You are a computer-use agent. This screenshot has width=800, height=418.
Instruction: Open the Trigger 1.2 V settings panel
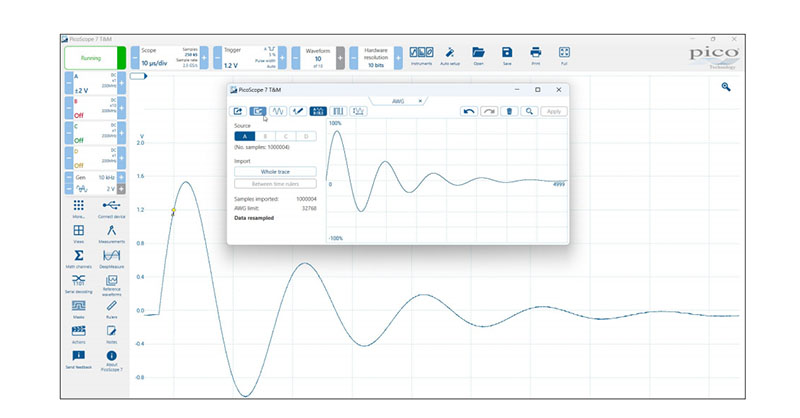pyautogui.click(x=249, y=58)
